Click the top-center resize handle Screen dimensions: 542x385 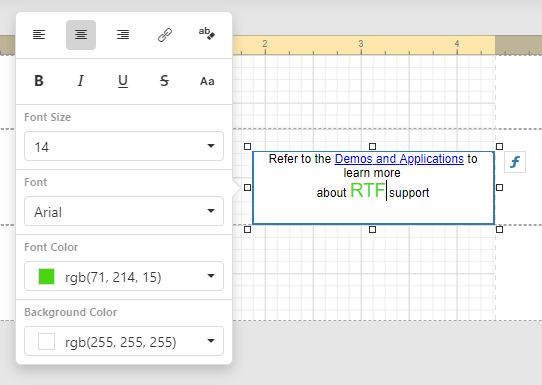[x=372, y=147]
